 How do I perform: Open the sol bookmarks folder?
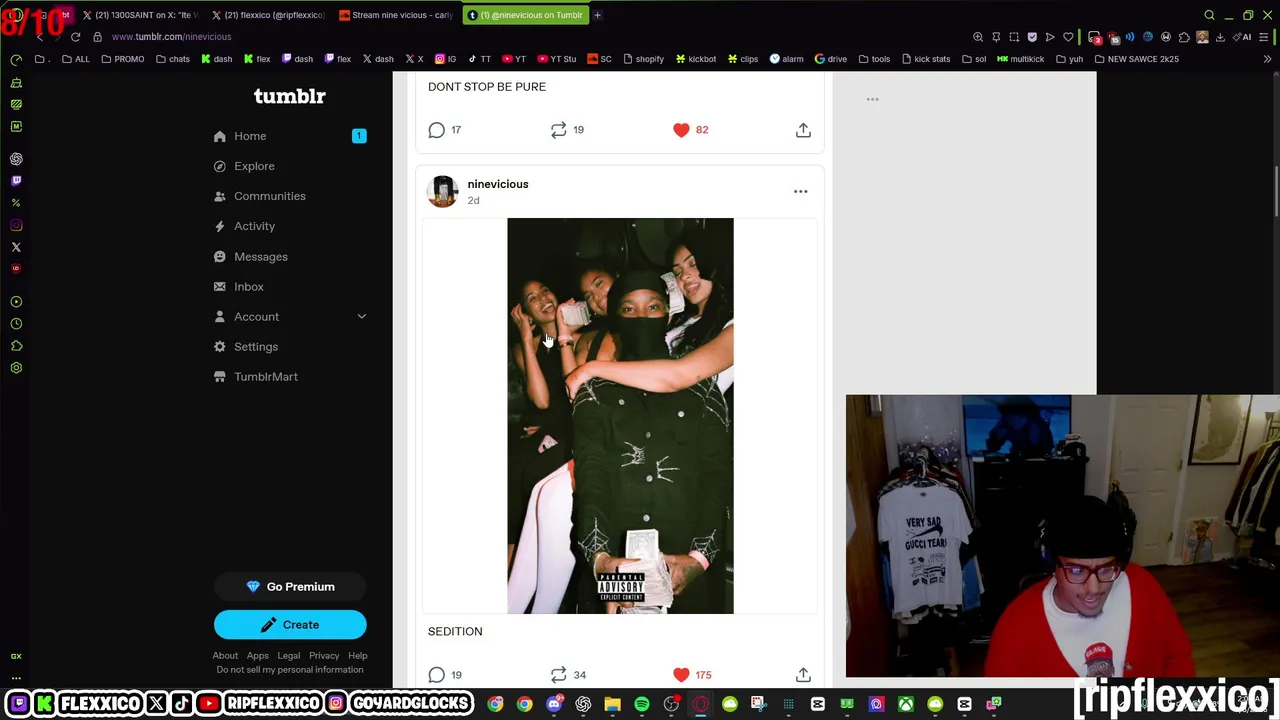coord(974,59)
